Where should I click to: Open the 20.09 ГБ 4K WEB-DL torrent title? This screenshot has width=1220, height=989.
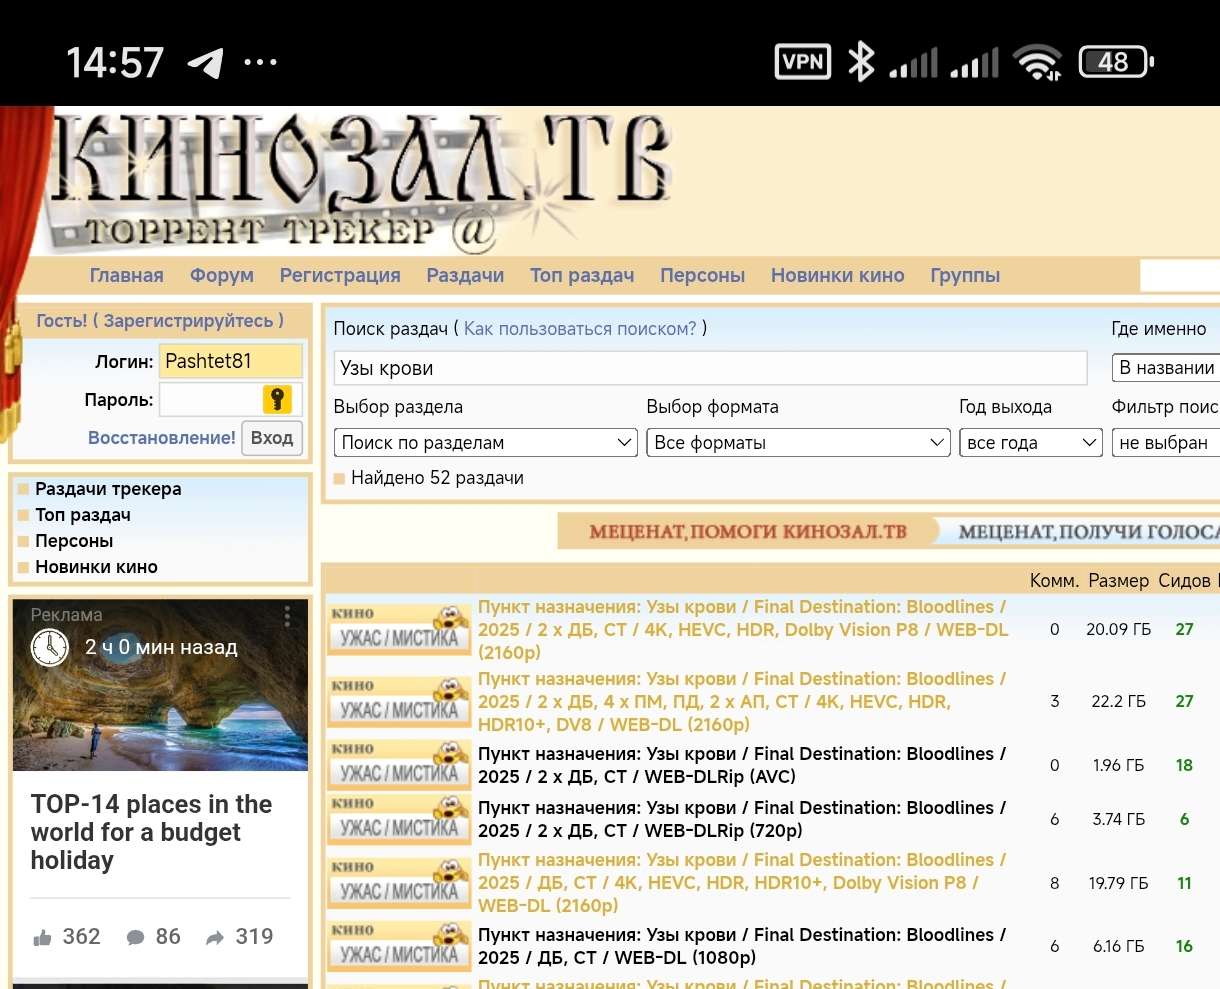pos(743,630)
